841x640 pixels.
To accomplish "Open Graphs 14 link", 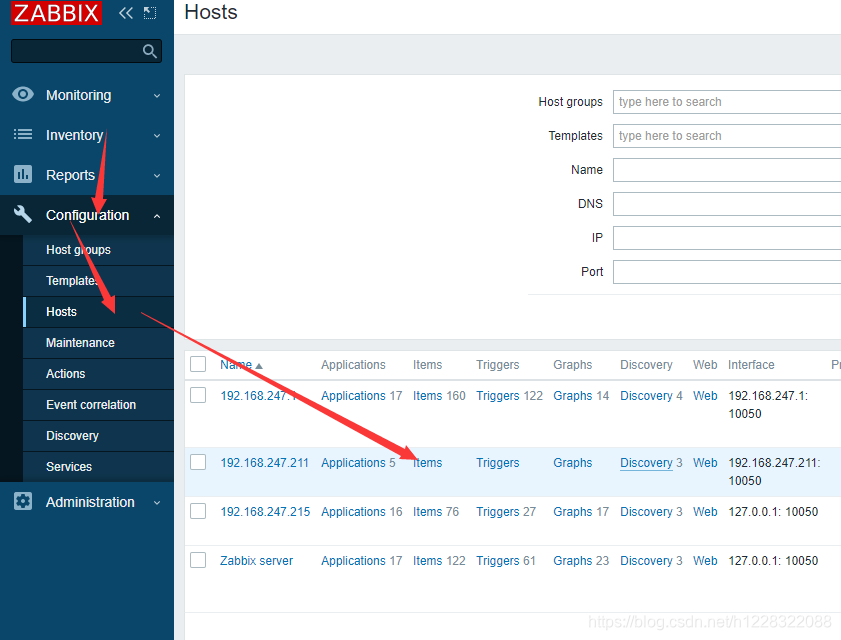I will [573, 395].
